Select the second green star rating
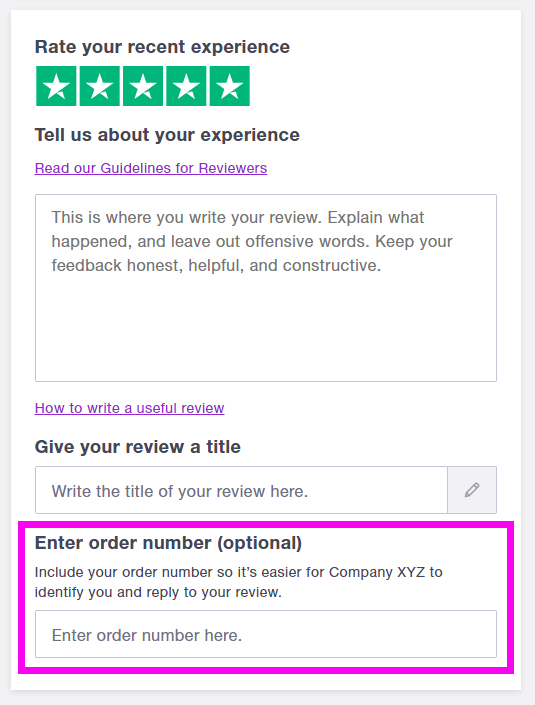The height and width of the screenshot is (705, 535). (x=99, y=86)
